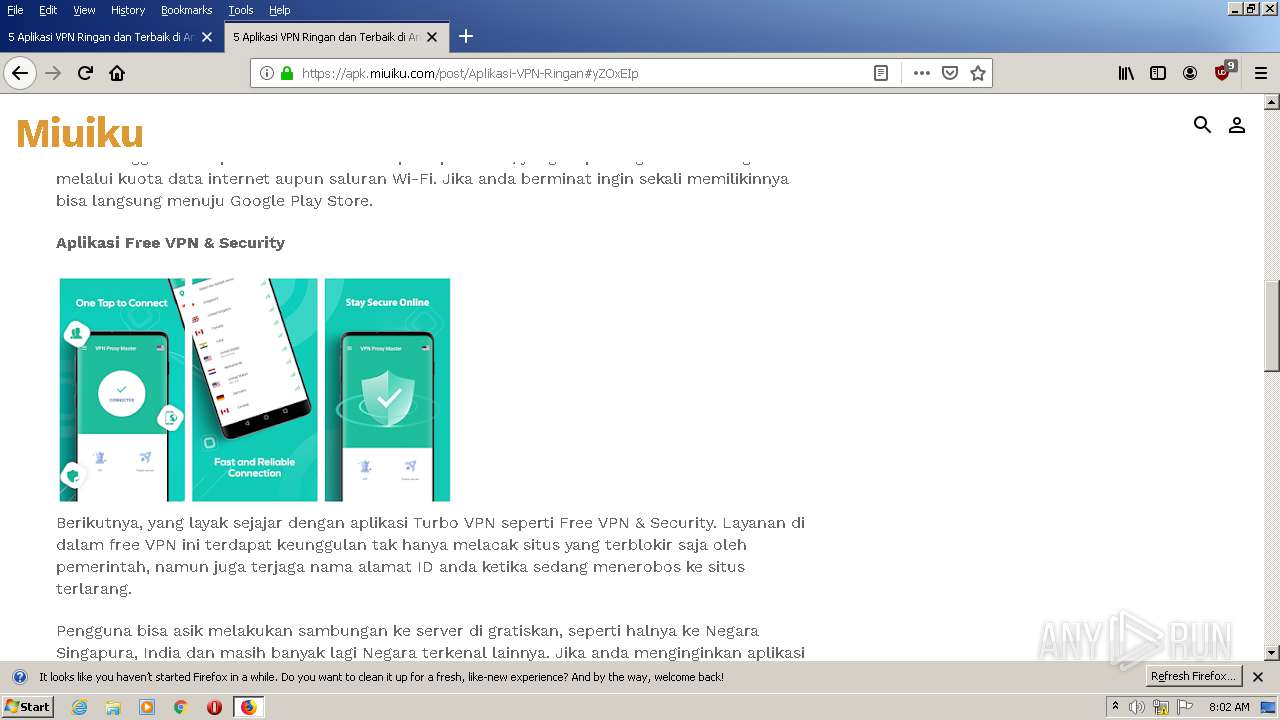The image size is (1280, 720).
Task: Reload the current page
Action: coord(85,73)
